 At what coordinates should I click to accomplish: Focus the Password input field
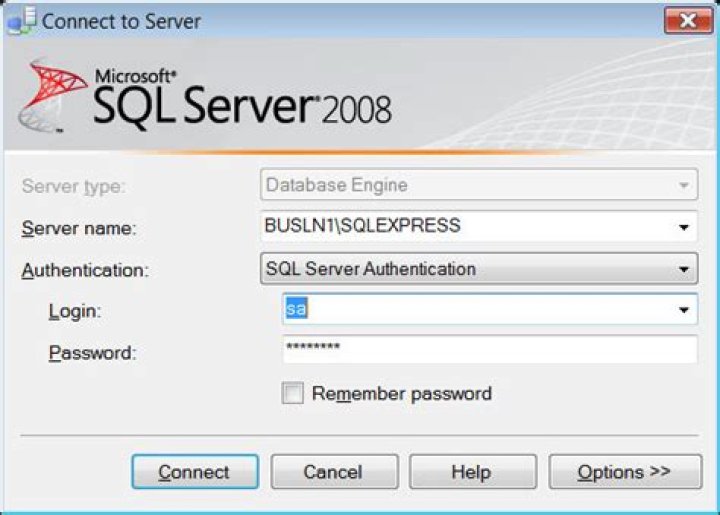[489, 350]
